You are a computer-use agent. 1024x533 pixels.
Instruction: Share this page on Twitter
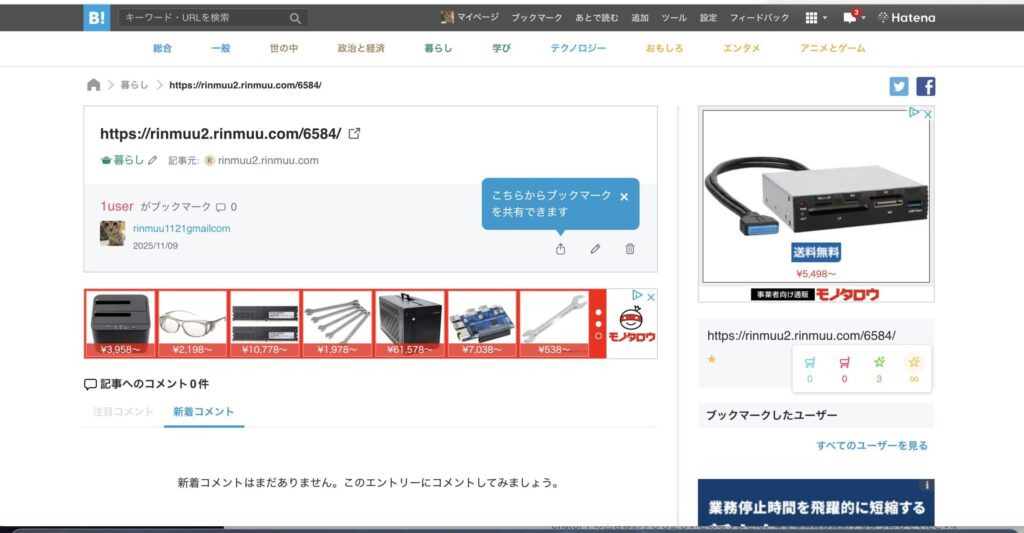[x=899, y=86]
